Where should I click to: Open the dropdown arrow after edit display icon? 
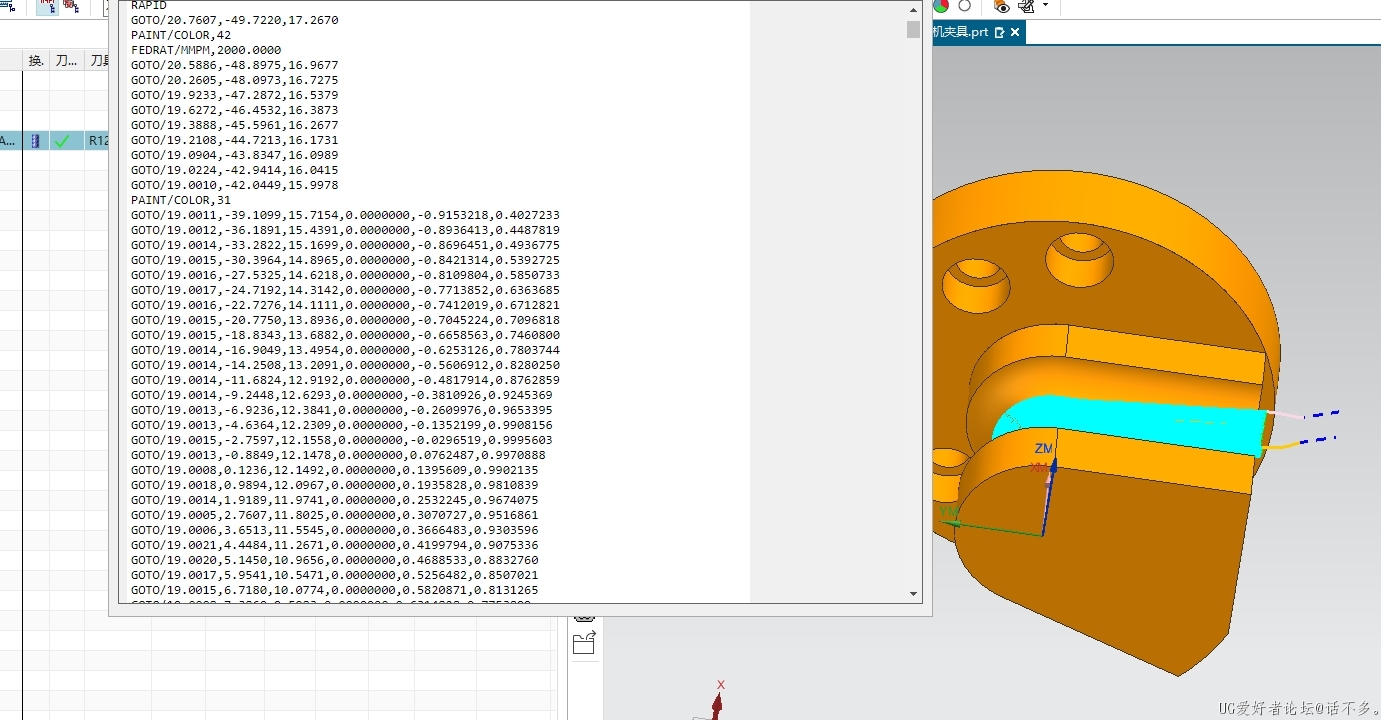click(1046, 6)
